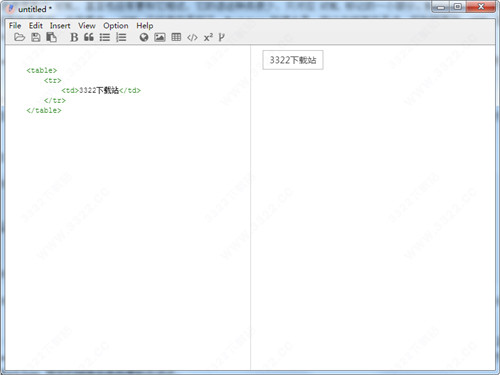Close the untitled window

481,7
